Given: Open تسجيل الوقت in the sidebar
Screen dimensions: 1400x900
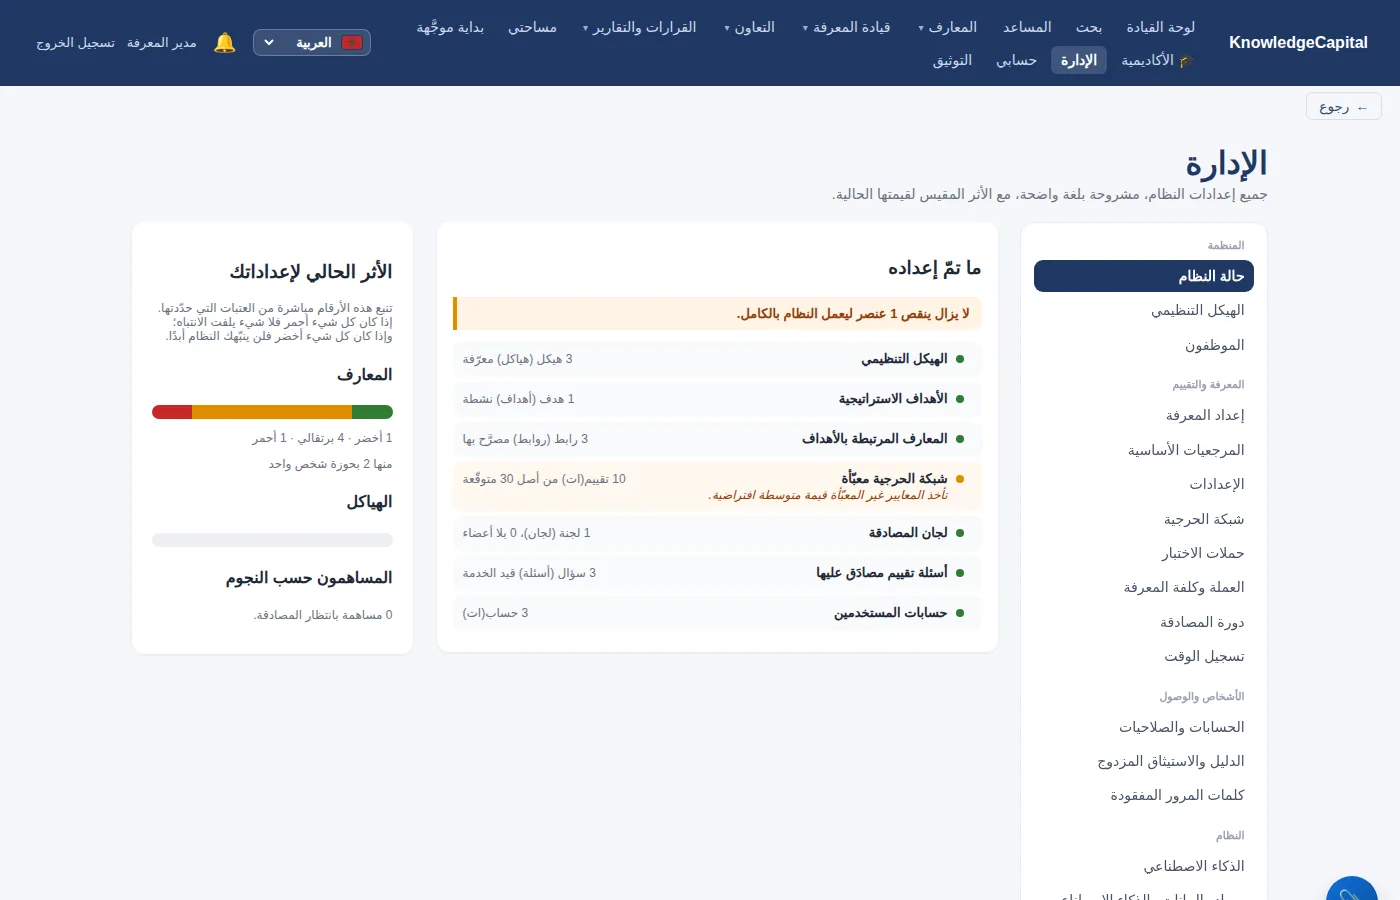Looking at the screenshot, I should [x=1144, y=656].
